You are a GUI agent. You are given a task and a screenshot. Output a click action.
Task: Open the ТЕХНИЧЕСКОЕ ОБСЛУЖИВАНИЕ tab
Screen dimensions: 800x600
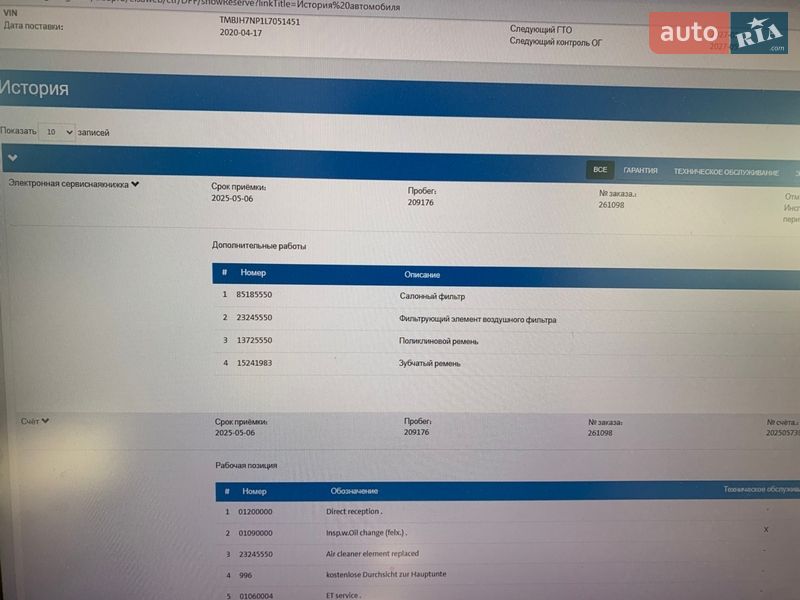point(725,172)
